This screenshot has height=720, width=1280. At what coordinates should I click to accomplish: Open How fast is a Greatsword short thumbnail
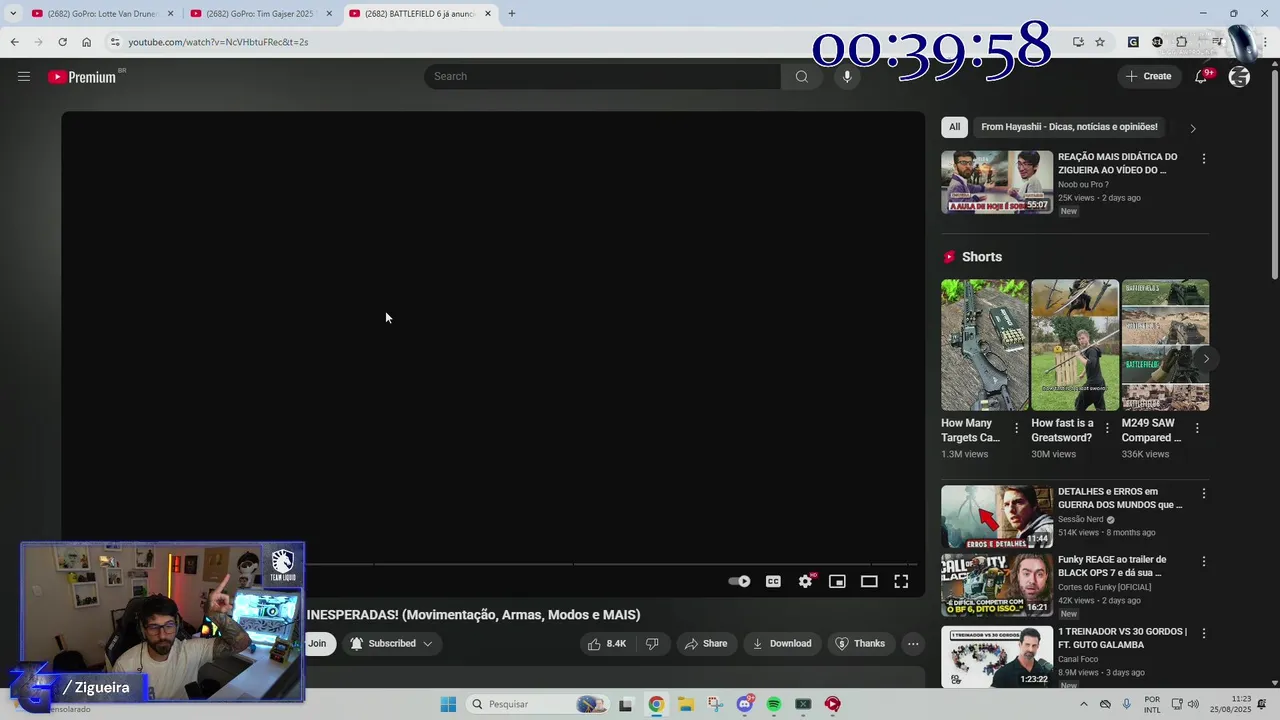pos(1075,345)
